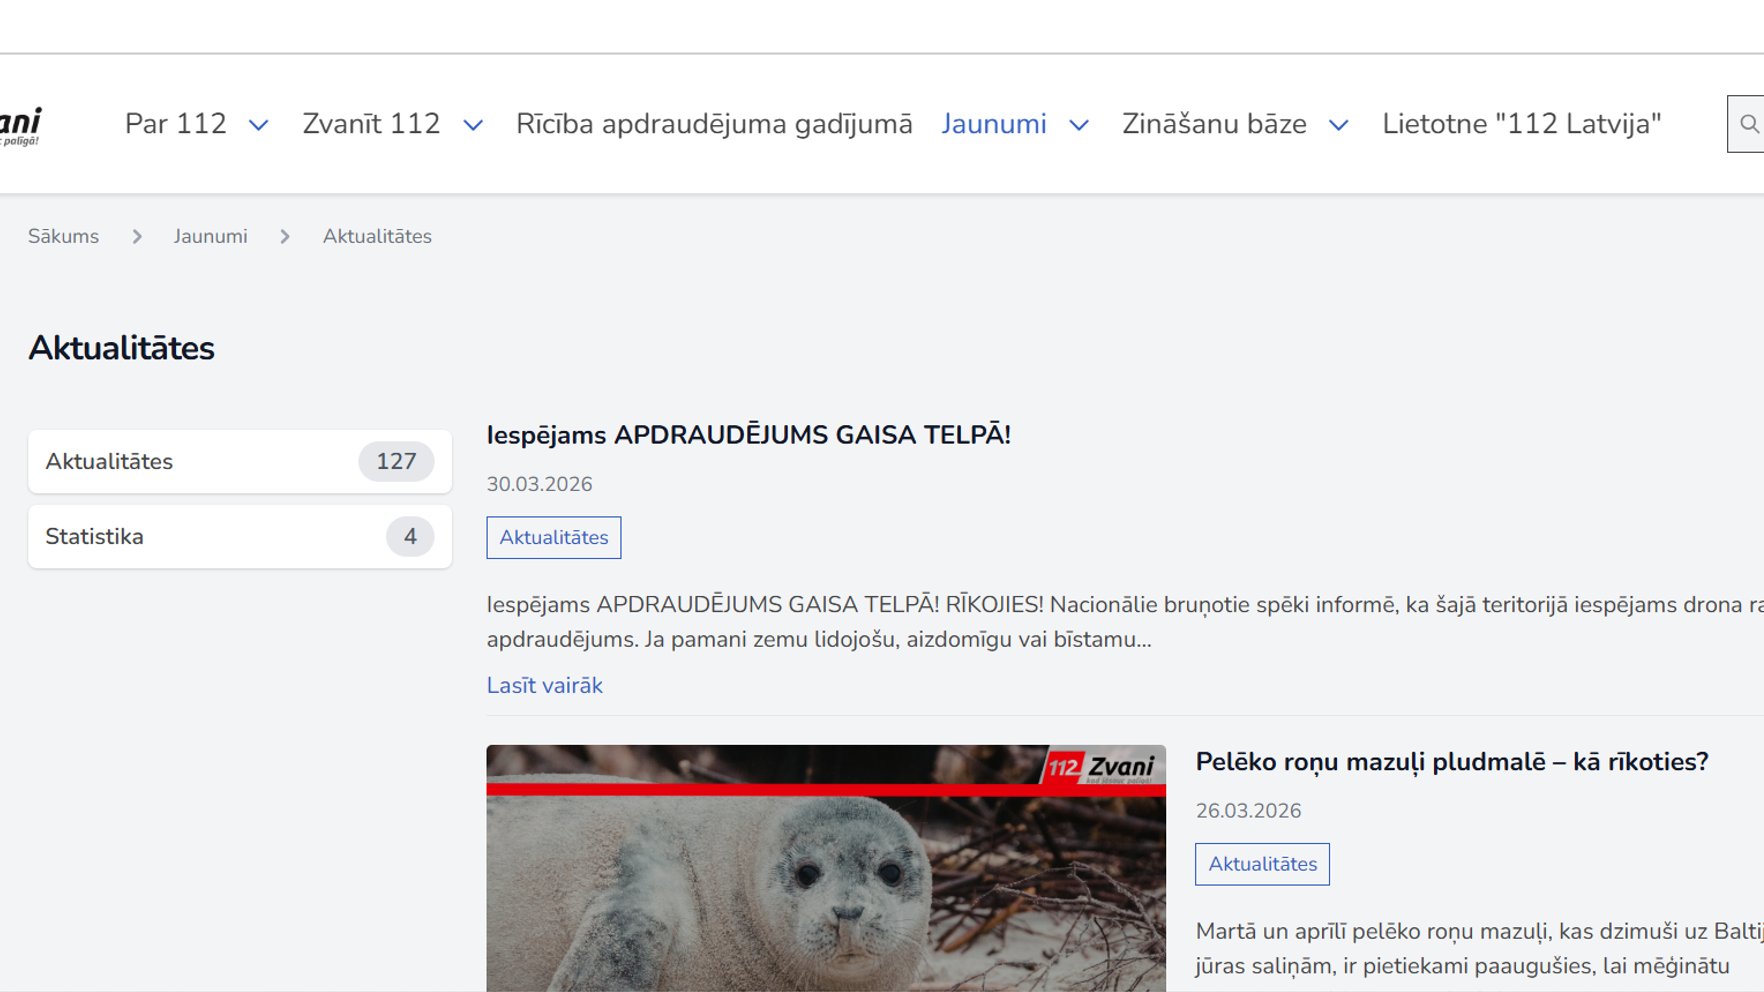Select the Aktualitātes filter showing 127 items
Image resolution: width=1764 pixels, height=992 pixels.
pyautogui.click(x=239, y=461)
